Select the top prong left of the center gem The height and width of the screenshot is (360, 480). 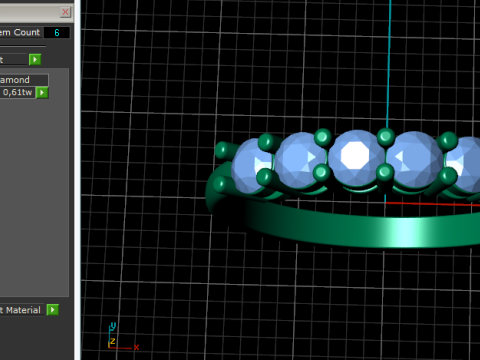coord(322,137)
